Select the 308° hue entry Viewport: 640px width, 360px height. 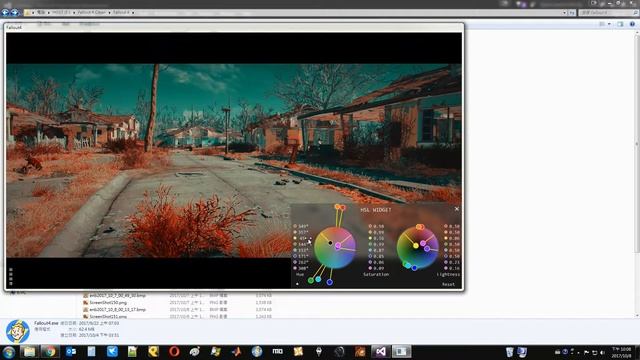(x=301, y=268)
